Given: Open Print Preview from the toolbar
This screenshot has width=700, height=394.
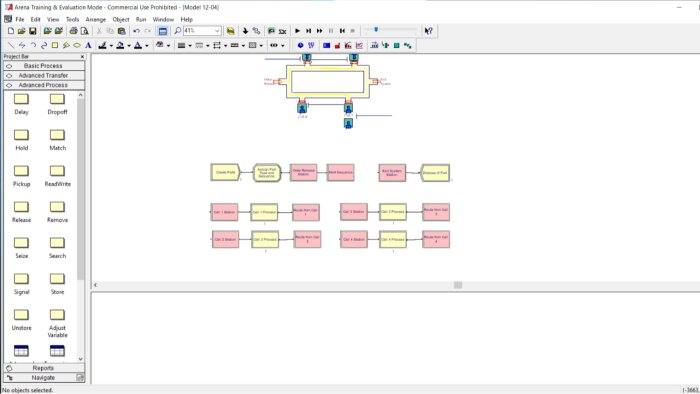Looking at the screenshot, I should click(84, 31).
